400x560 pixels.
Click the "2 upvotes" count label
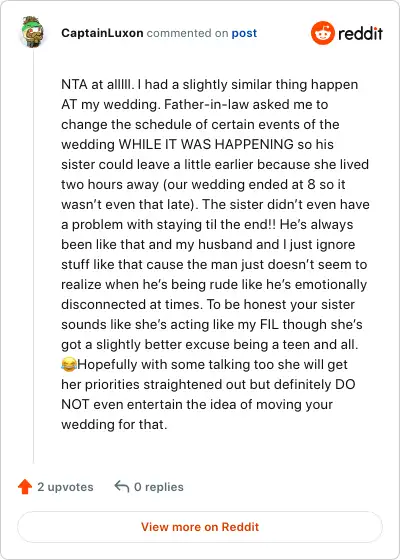coord(65,487)
